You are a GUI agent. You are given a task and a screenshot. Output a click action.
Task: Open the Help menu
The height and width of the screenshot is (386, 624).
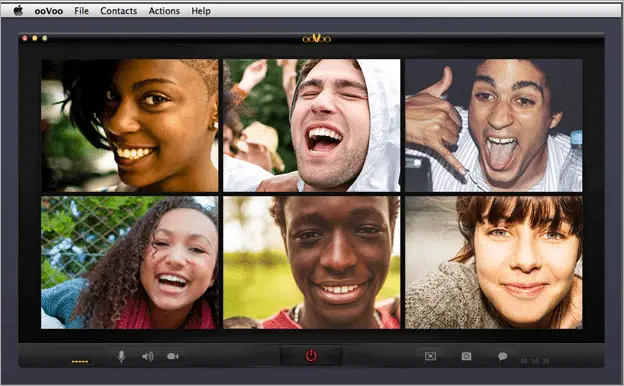[x=201, y=11]
